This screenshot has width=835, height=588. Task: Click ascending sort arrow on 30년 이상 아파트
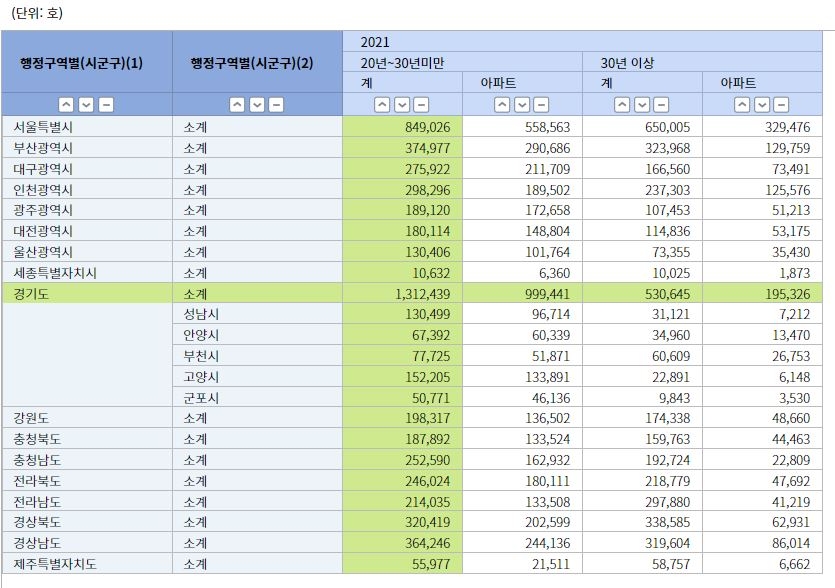743,103
